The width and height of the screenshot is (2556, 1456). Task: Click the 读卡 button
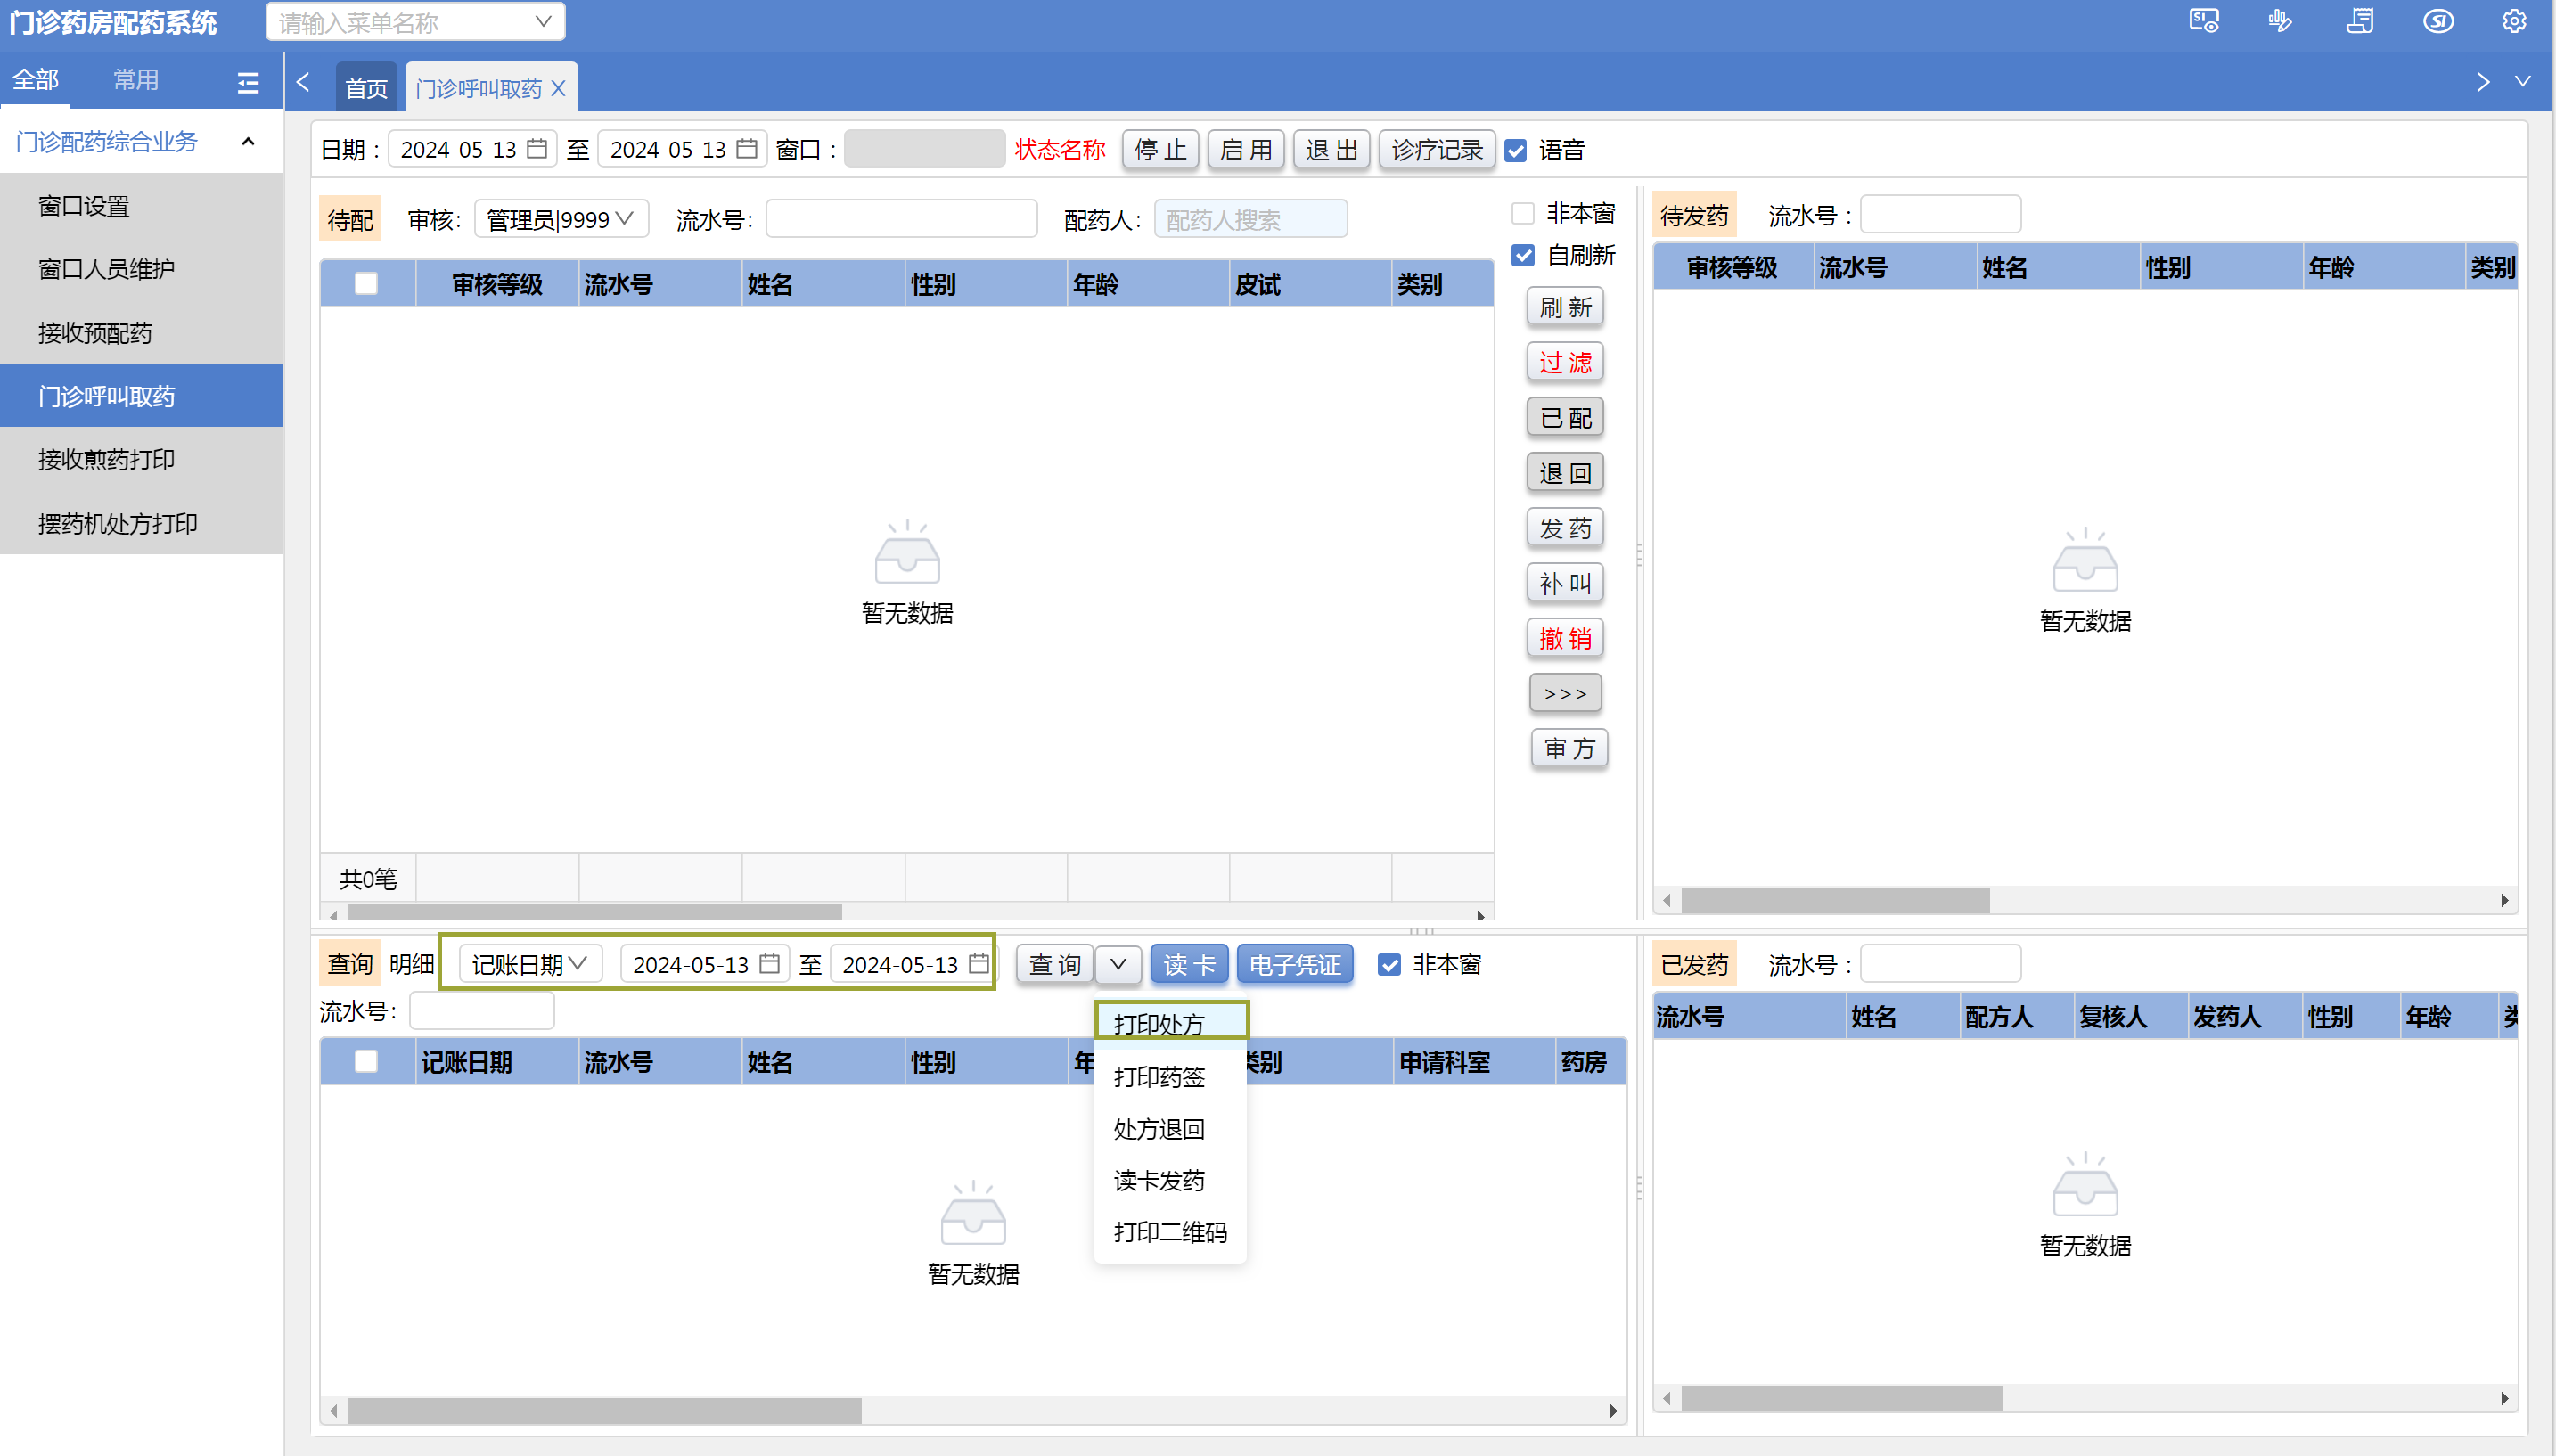1188,964
